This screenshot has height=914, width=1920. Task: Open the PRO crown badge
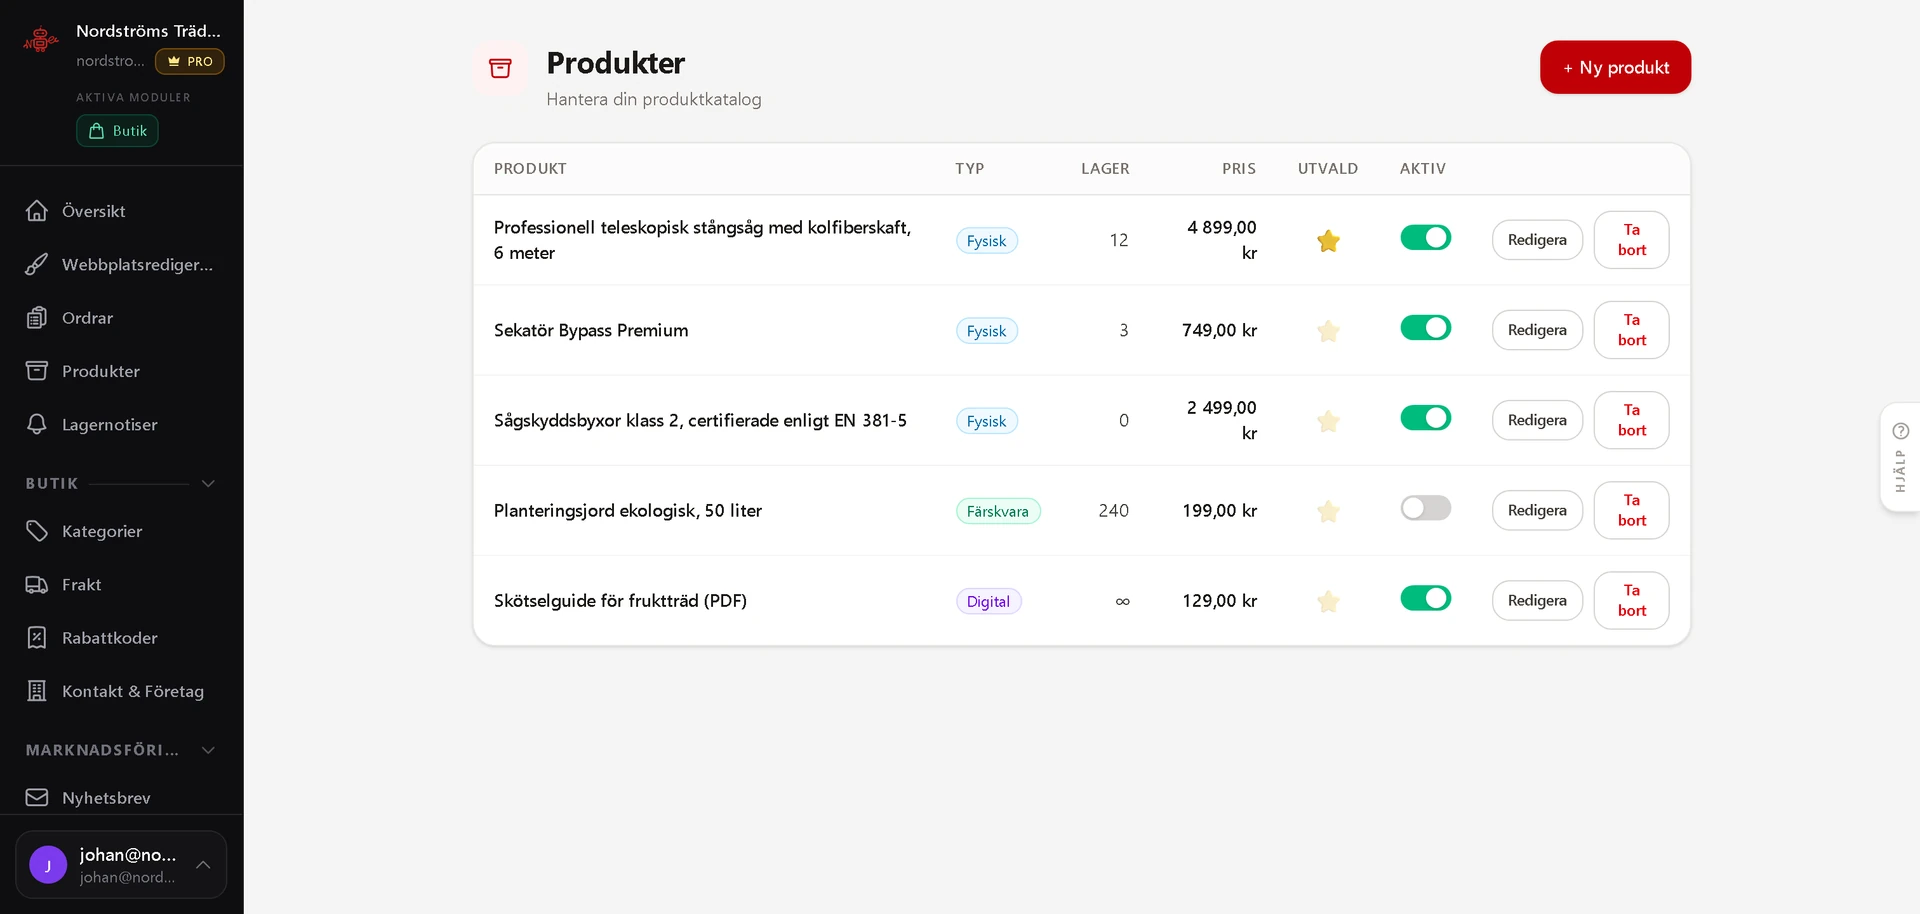(190, 61)
